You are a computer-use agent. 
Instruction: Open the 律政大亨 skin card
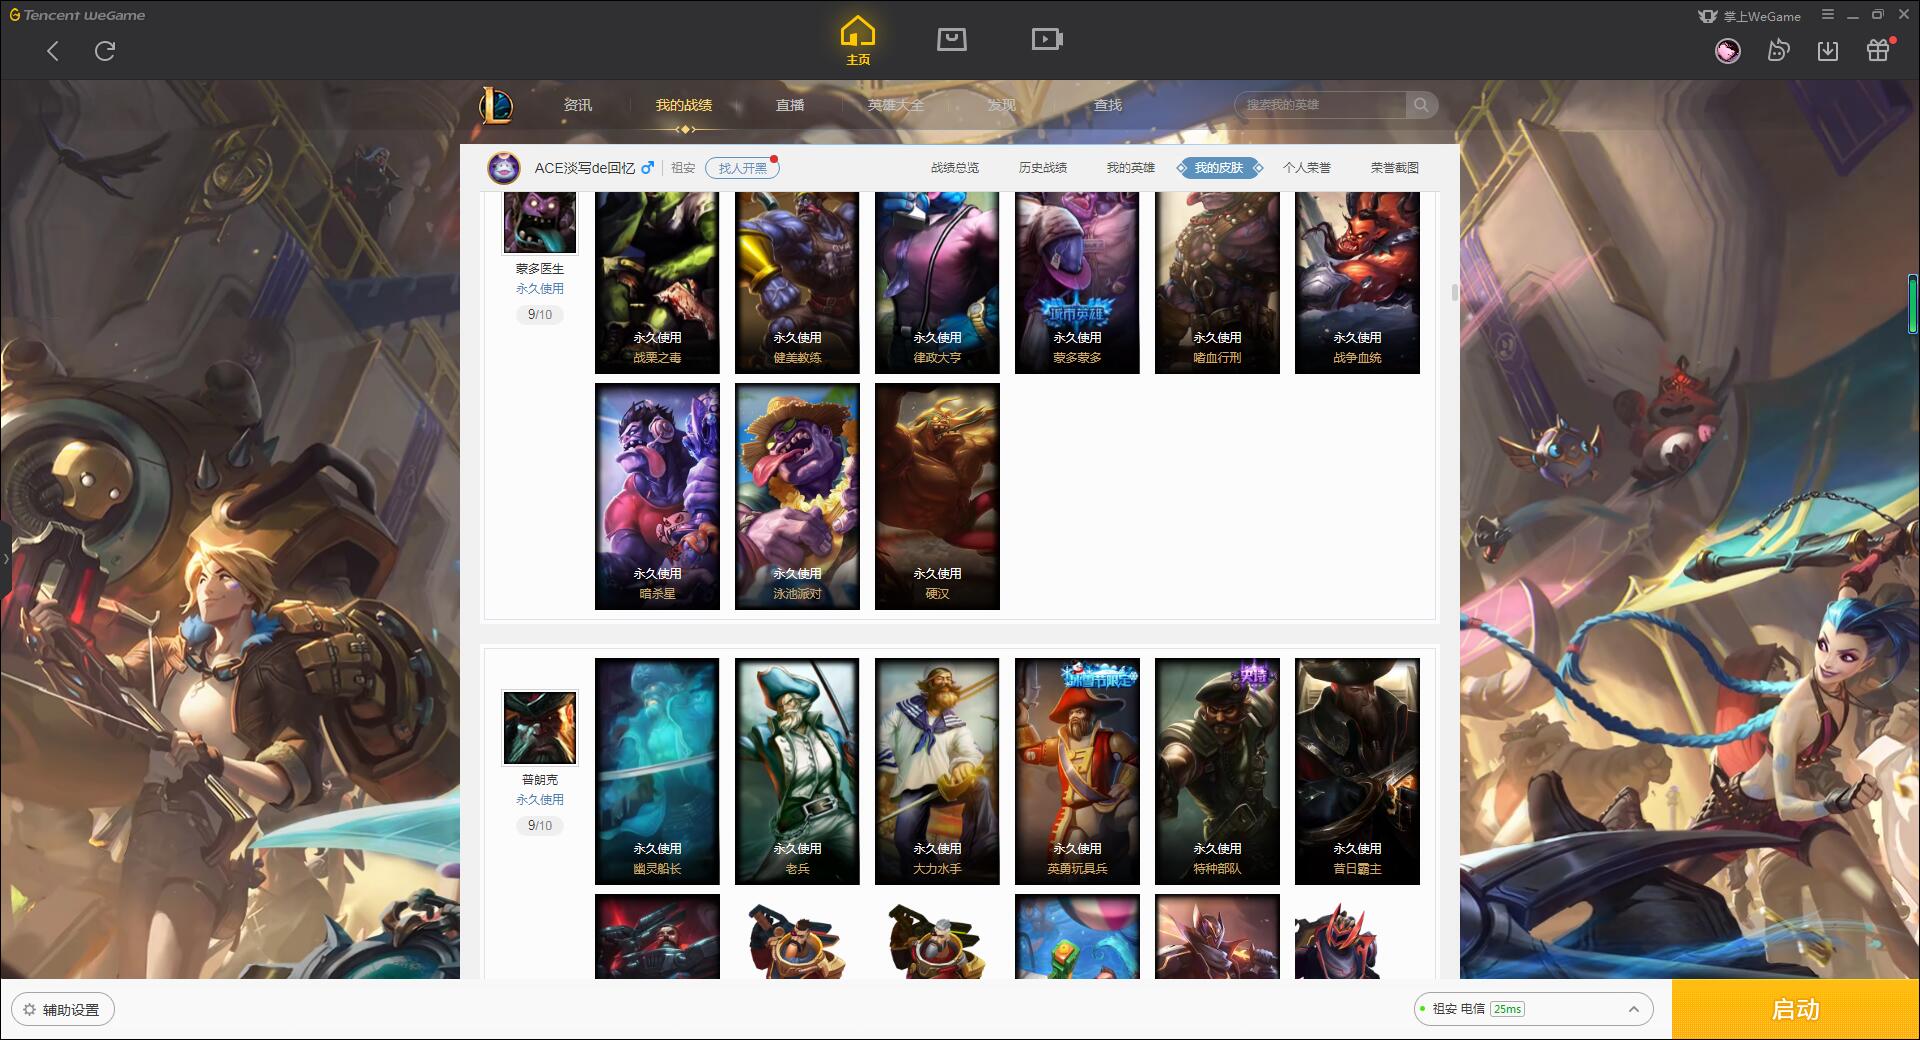point(937,283)
